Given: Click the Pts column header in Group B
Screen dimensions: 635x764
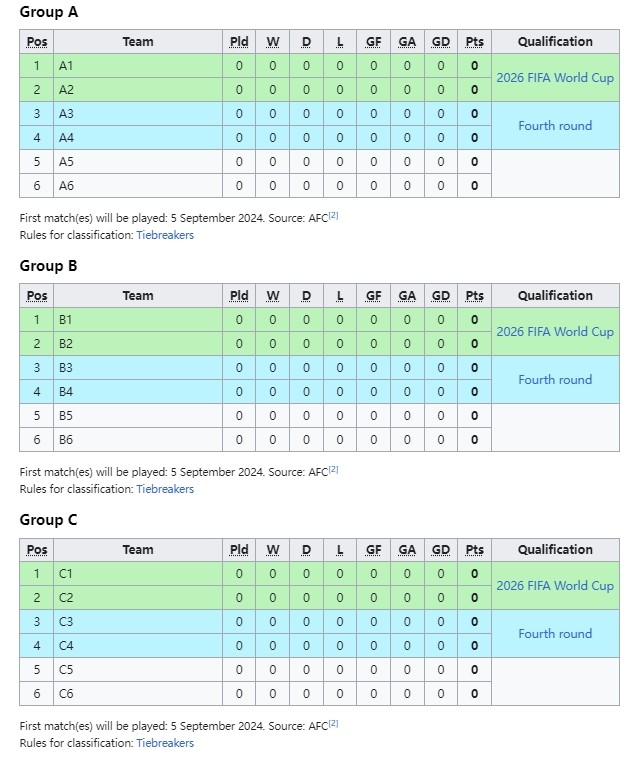Looking at the screenshot, I should click(x=474, y=296).
